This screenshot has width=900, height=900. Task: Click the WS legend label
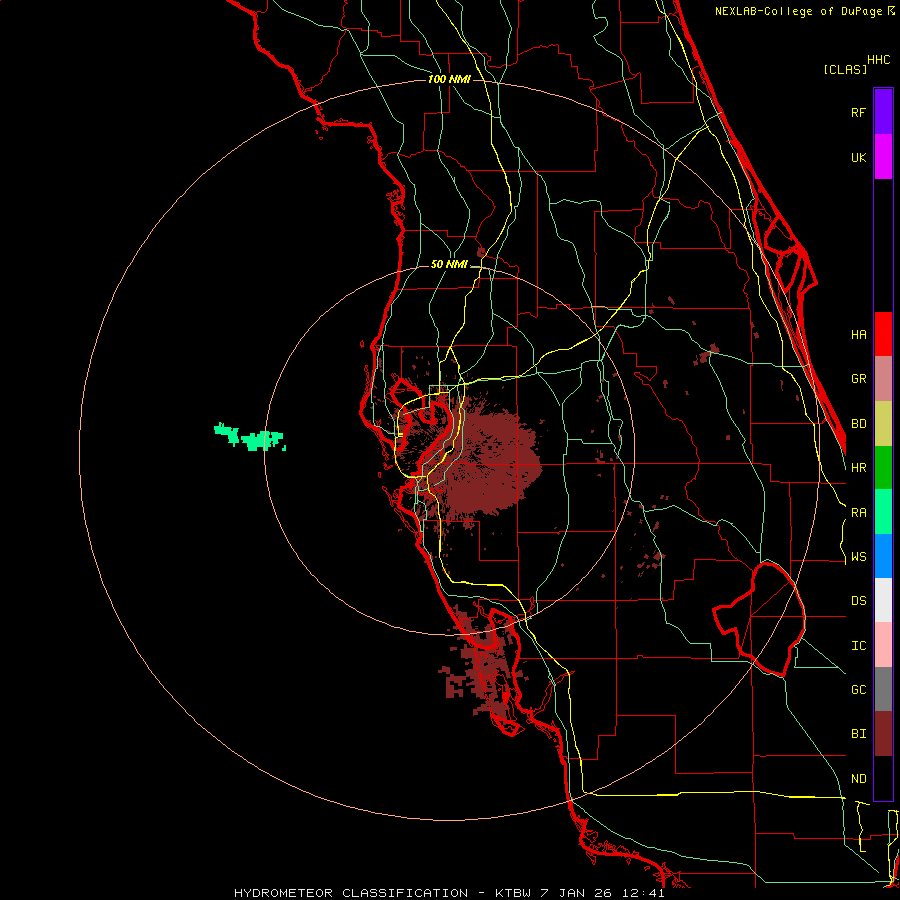858,557
